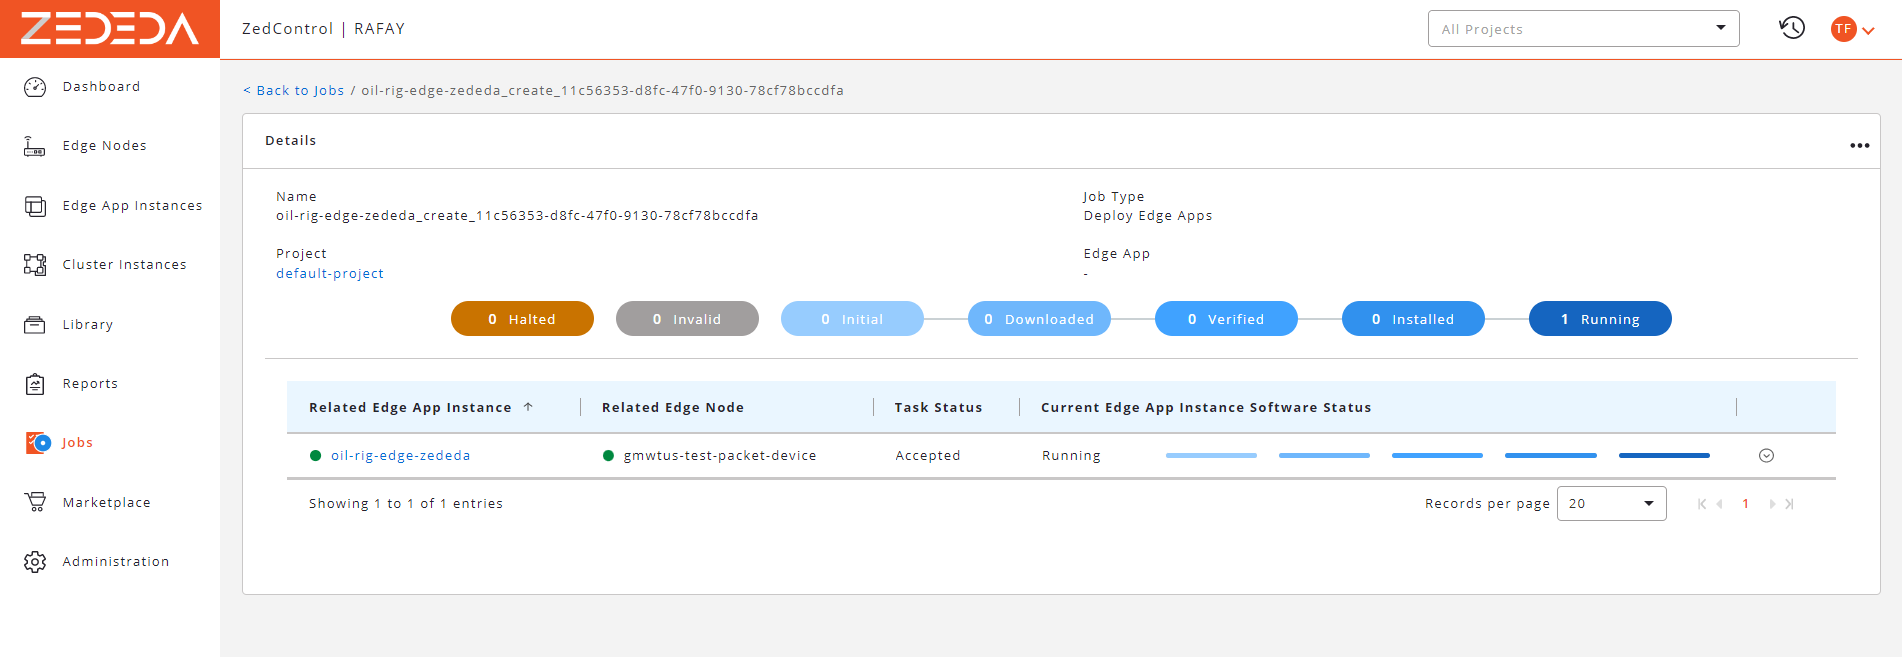Go to first page pagination icon
This screenshot has width=1902, height=657.
tap(1702, 504)
